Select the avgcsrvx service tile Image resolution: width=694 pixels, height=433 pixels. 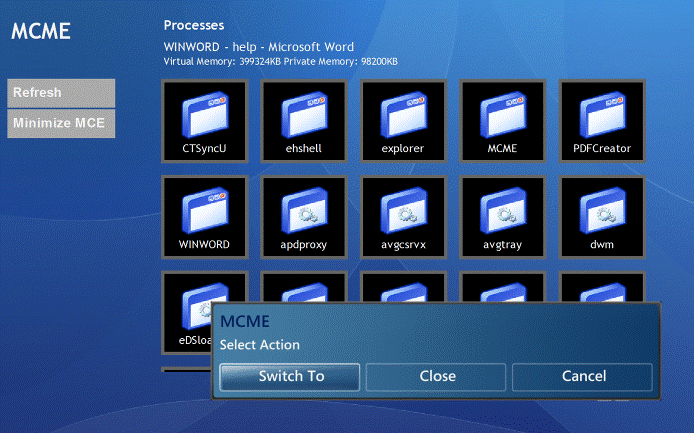tap(403, 217)
